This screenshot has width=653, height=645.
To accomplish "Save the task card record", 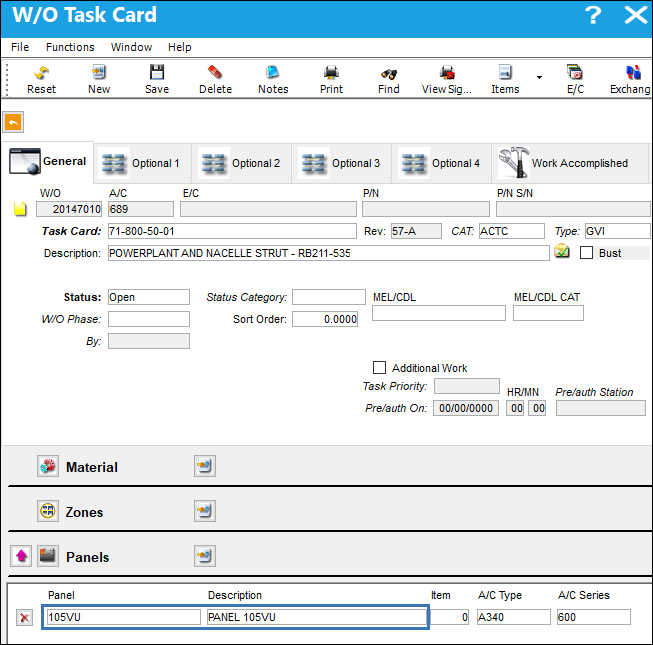I will (x=157, y=80).
